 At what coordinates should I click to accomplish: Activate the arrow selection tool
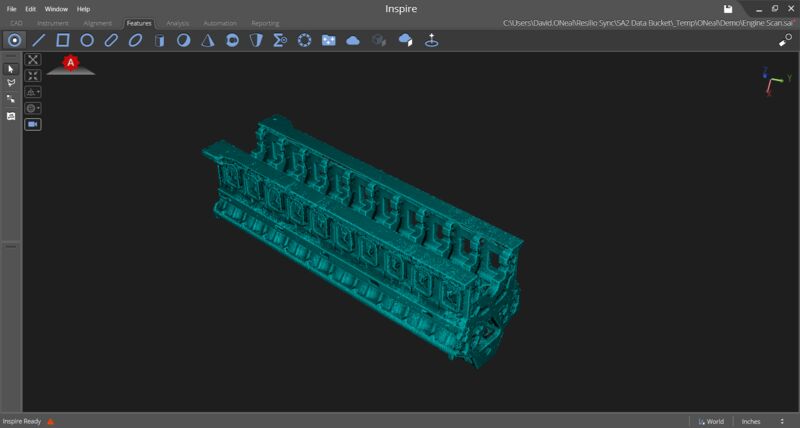pyautogui.click(x=11, y=69)
